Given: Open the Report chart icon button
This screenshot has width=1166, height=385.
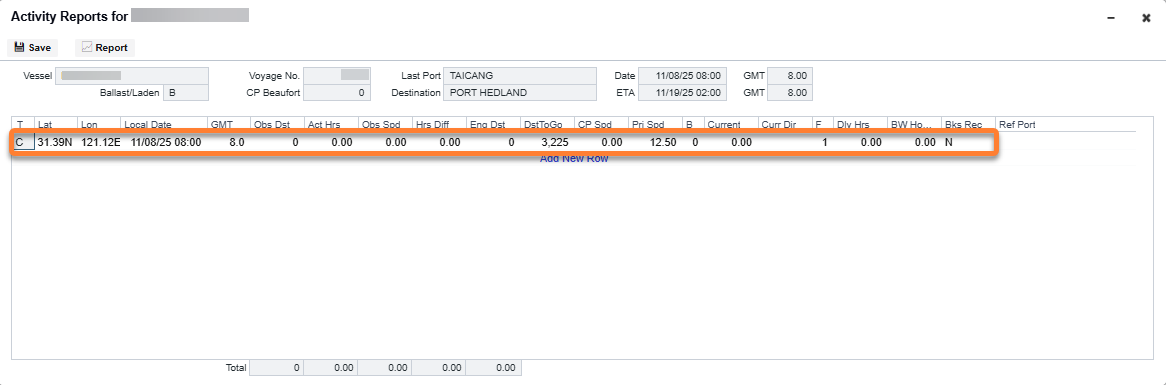Looking at the screenshot, I should point(105,48).
